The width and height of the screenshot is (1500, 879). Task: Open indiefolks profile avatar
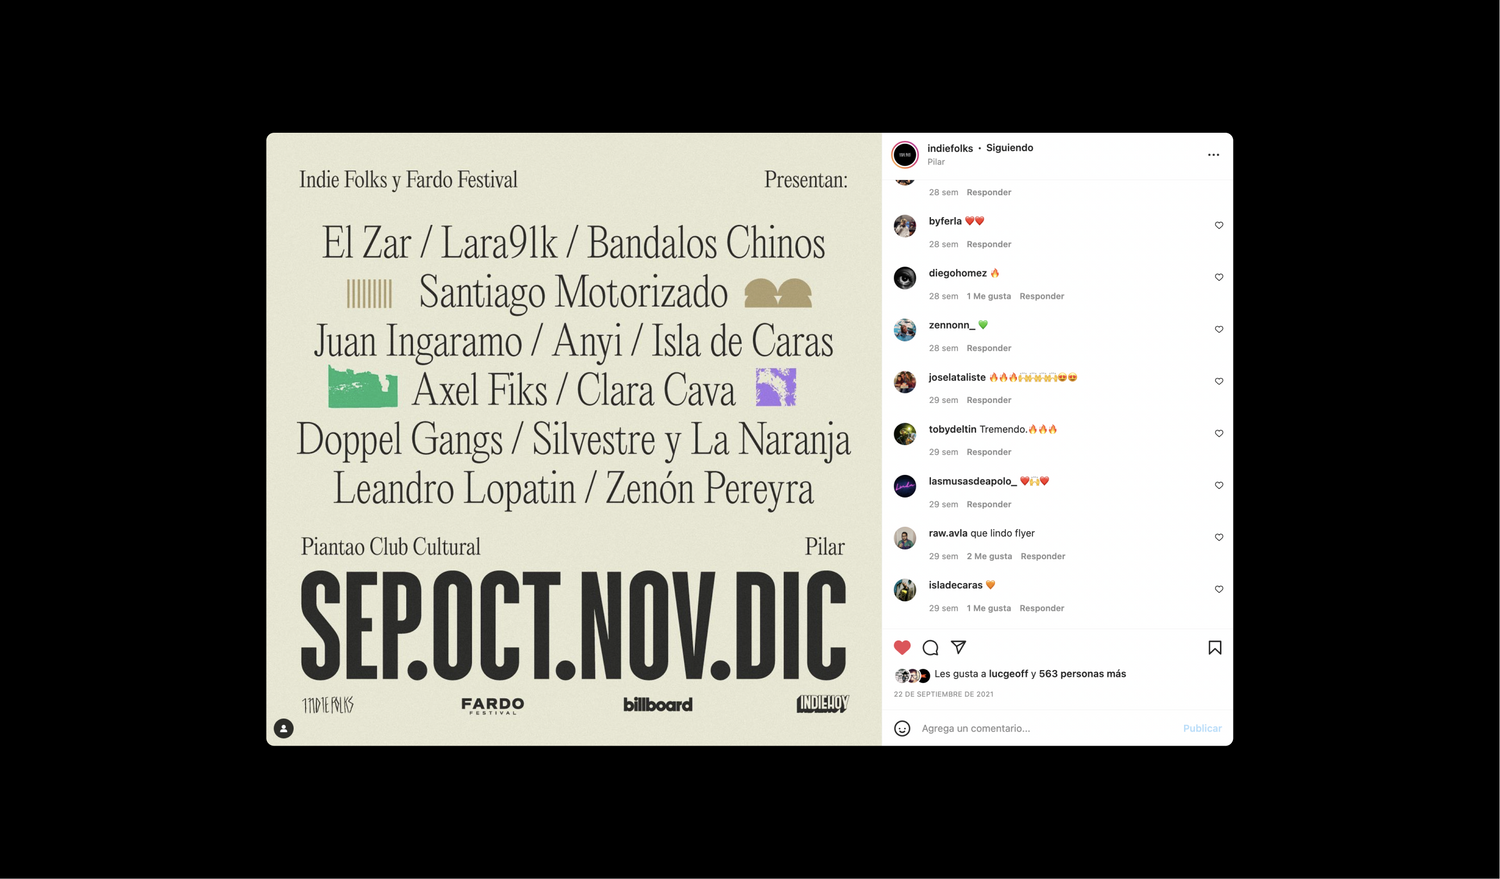[x=905, y=155]
